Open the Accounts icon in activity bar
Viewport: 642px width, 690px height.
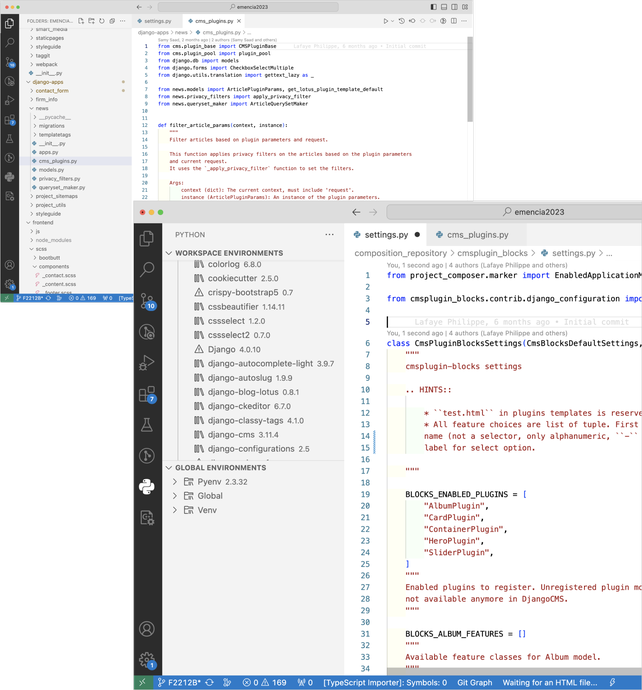[147, 629]
